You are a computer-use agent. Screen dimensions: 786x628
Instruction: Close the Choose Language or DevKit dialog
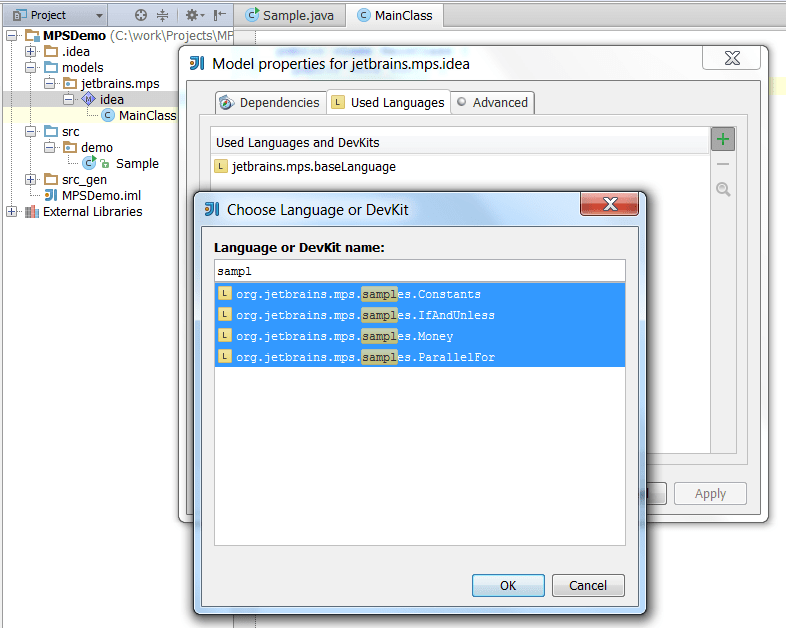click(610, 203)
